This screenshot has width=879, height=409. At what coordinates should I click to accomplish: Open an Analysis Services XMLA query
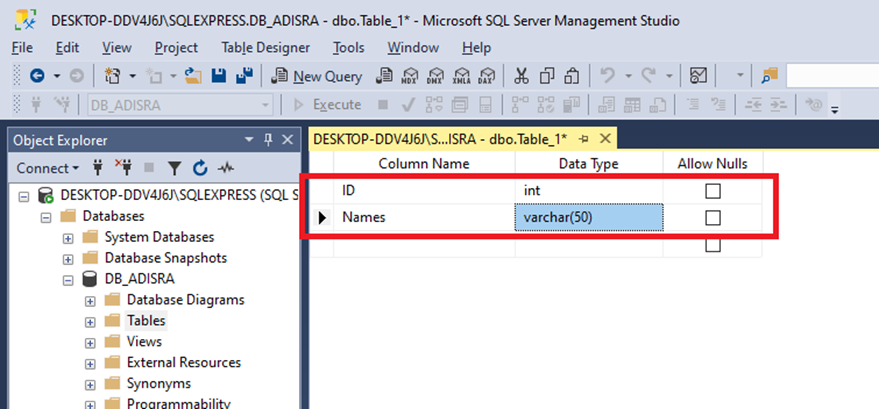pos(462,76)
